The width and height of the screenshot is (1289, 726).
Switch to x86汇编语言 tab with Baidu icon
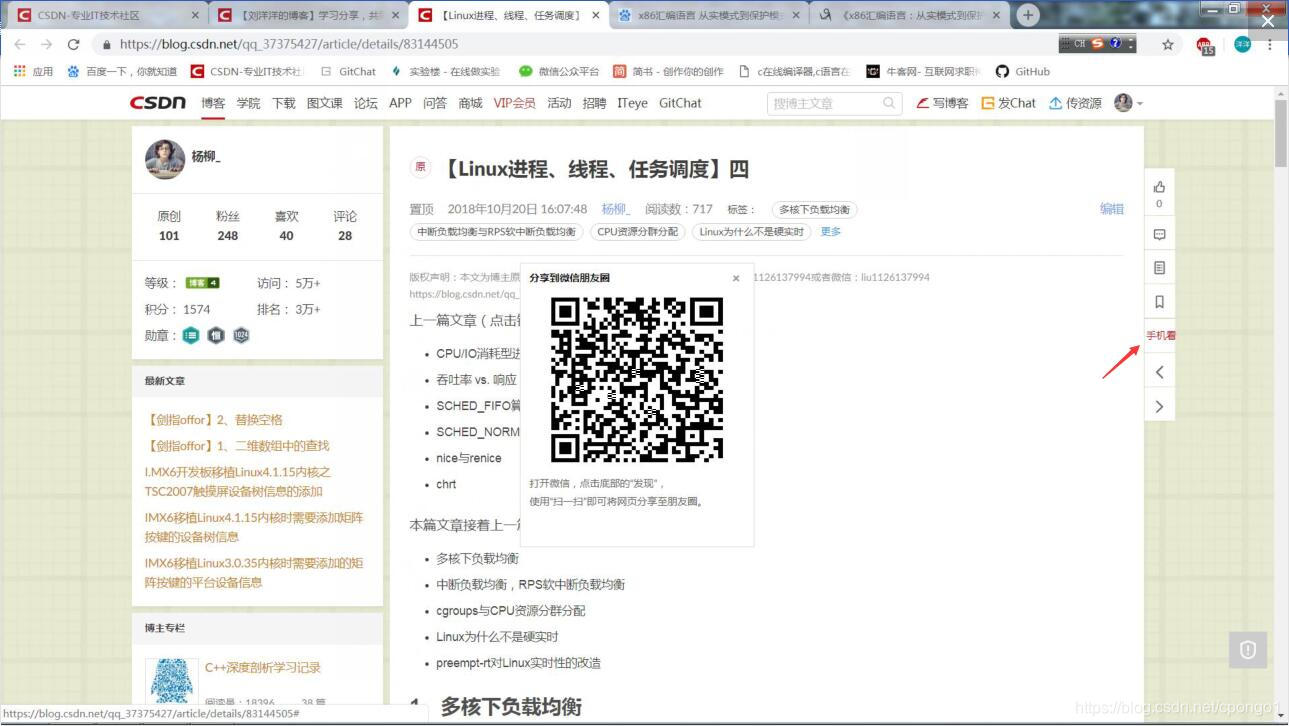tap(708, 16)
